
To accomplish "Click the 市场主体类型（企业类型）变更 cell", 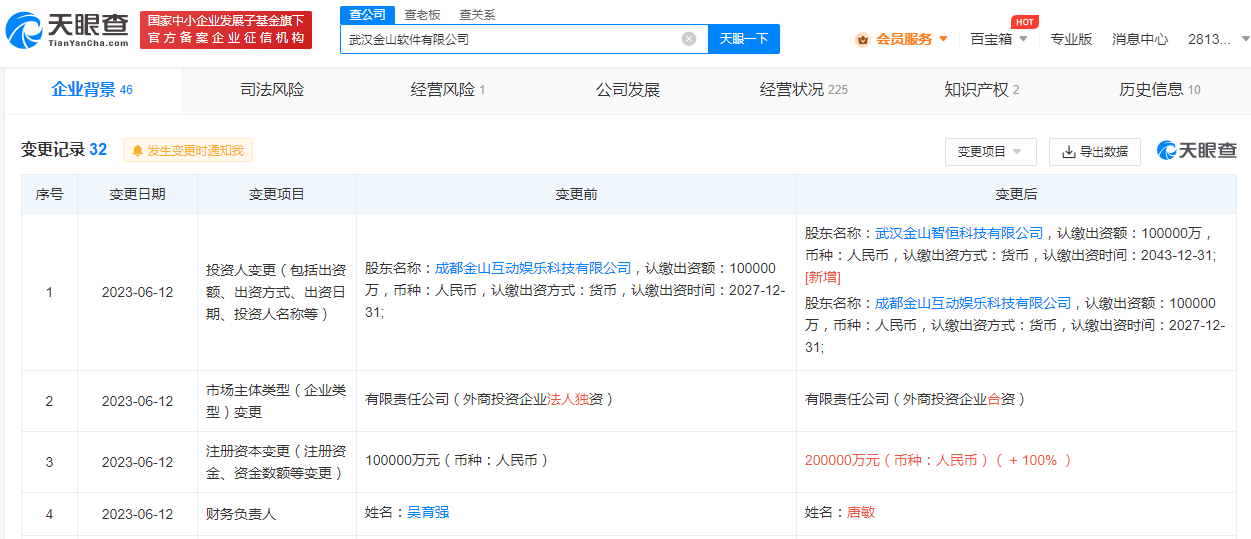I will coord(277,401).
